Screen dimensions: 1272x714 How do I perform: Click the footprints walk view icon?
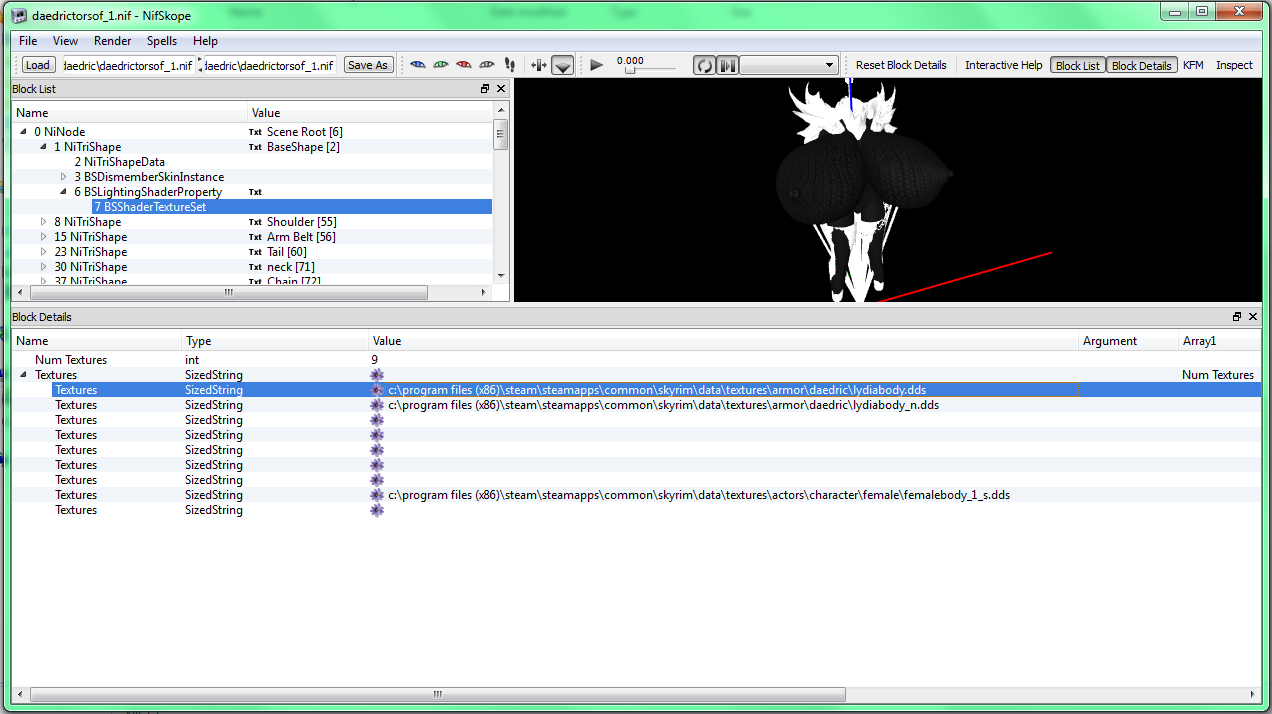pos(510,65)
